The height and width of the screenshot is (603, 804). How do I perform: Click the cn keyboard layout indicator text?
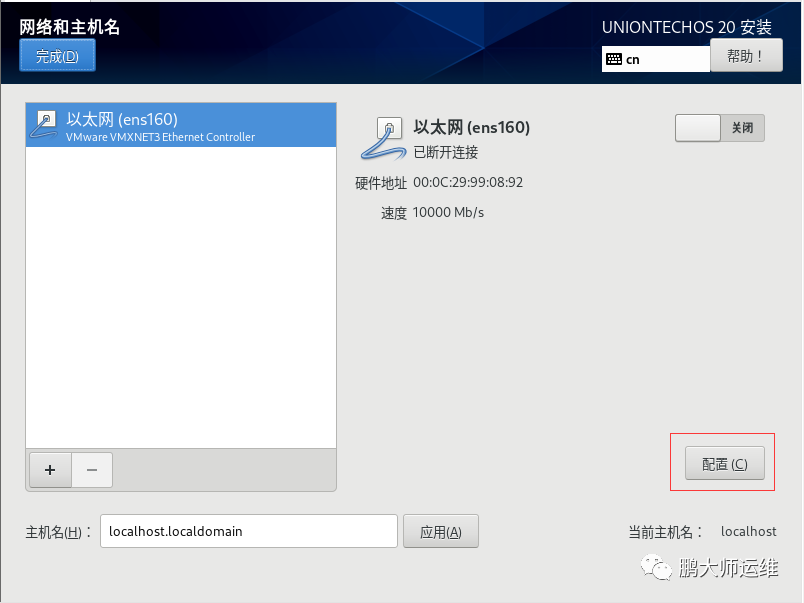tap(633, 59)
